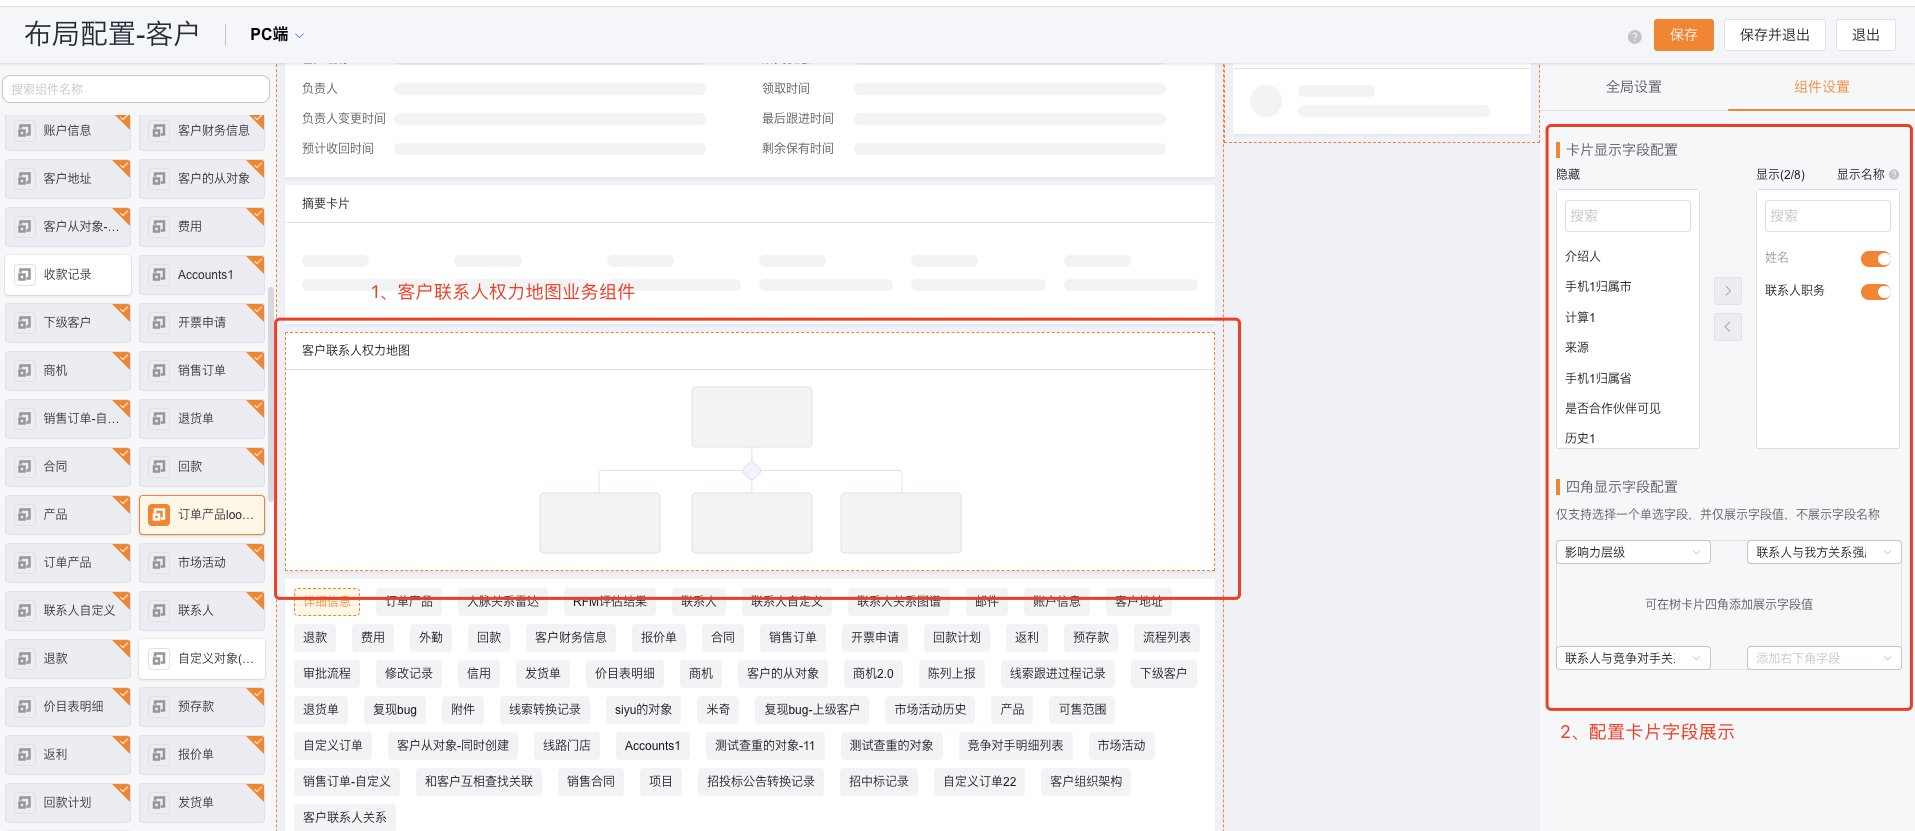Click the 退出 button
This screenshot has width=1915, height=831.
pos(1865,35)
